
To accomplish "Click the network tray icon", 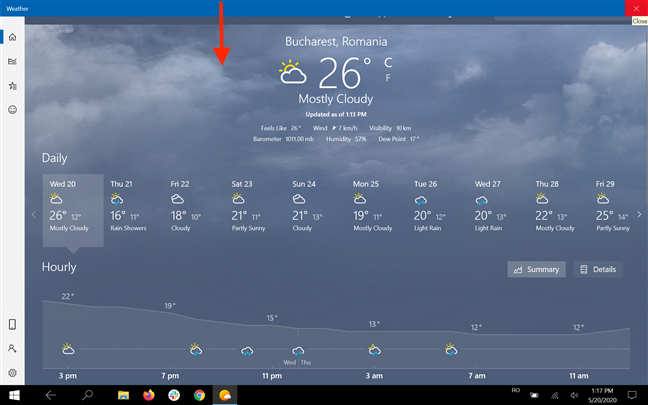I will 555,395.
